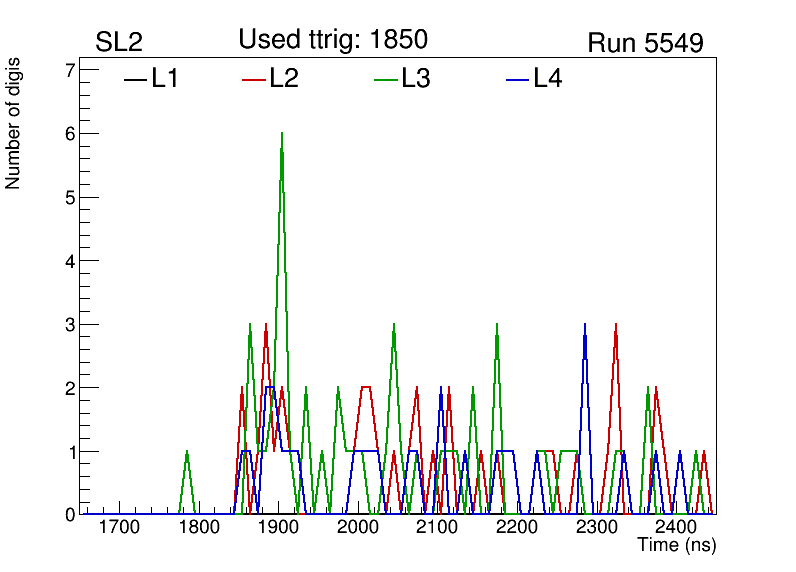Click the isolated green bump near 1800 ns
796x572 pixels.
tap(187, 453)
